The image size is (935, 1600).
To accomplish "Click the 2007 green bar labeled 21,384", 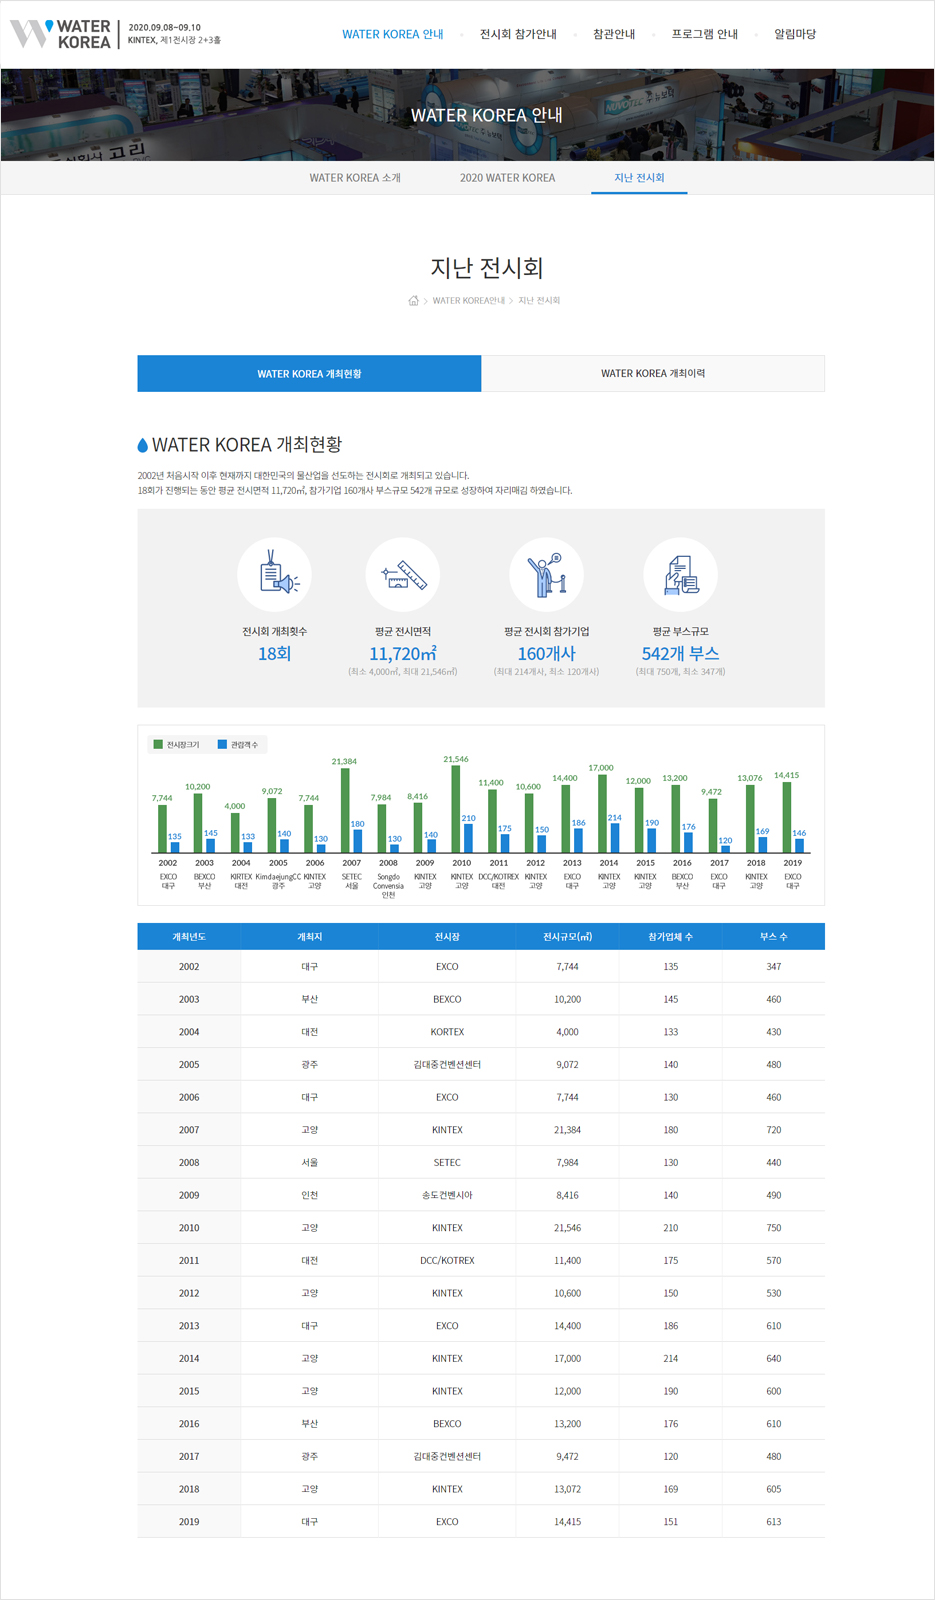I will pyautogui.click(x=345, y=810).
